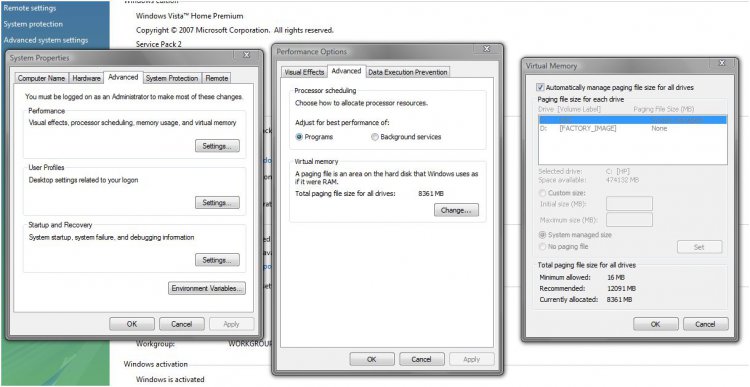Select Programs for processor scheduling

(314, 137)
